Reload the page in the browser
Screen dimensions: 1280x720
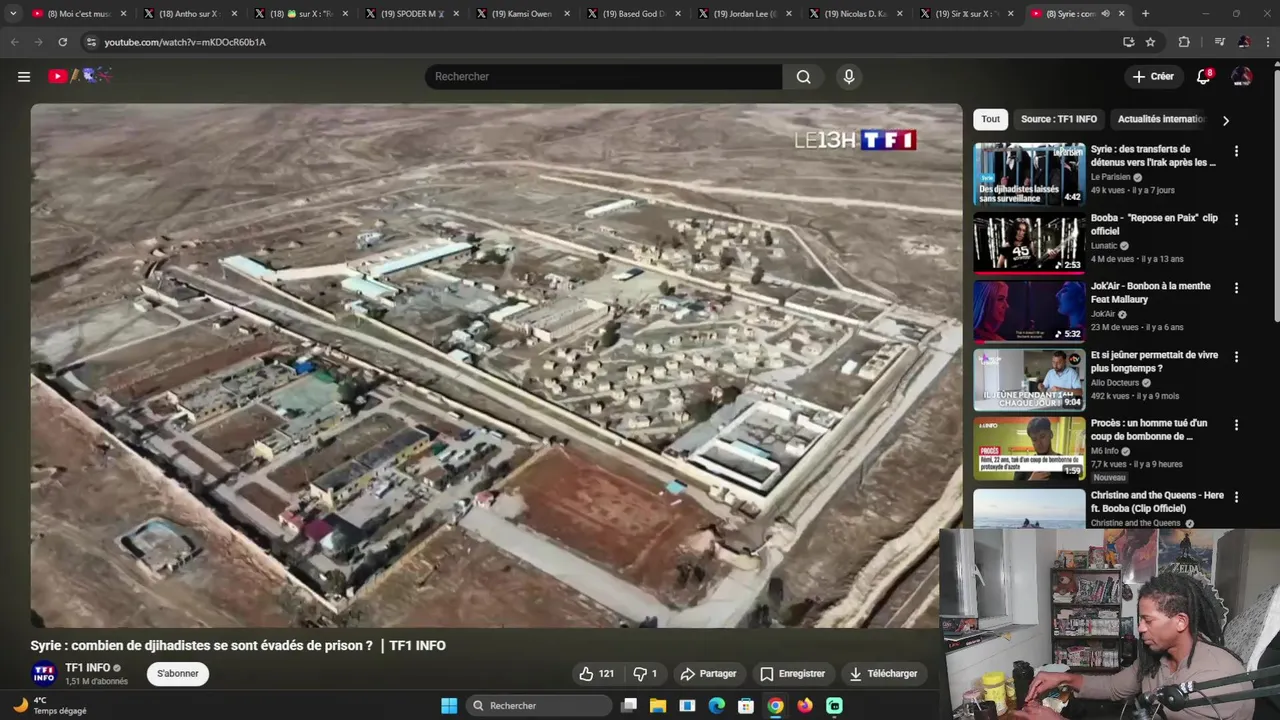(x=62, y=42)
